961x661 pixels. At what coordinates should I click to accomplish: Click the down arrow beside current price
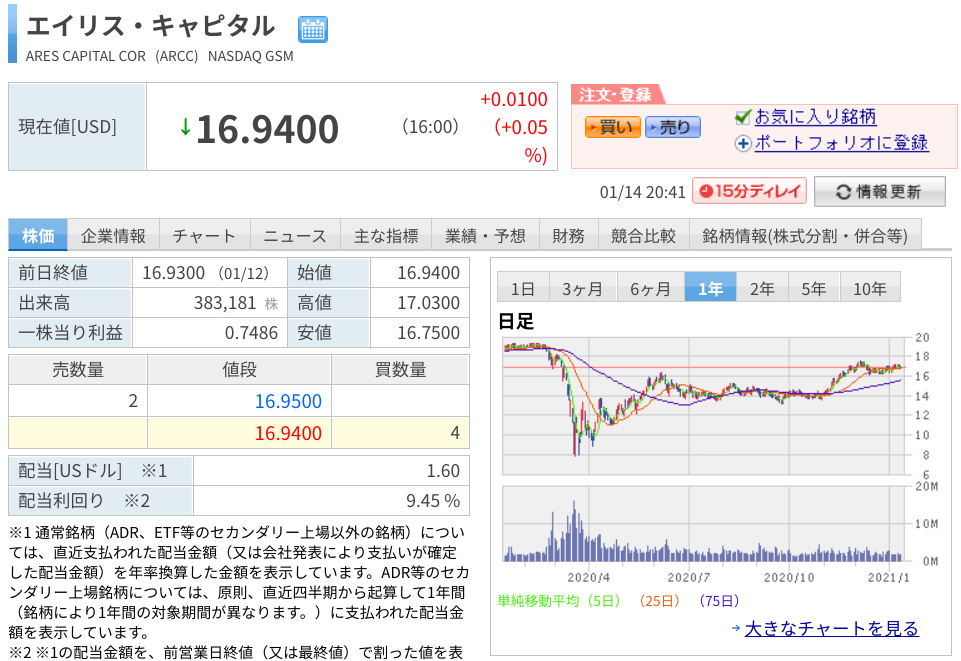click(185, 127)
